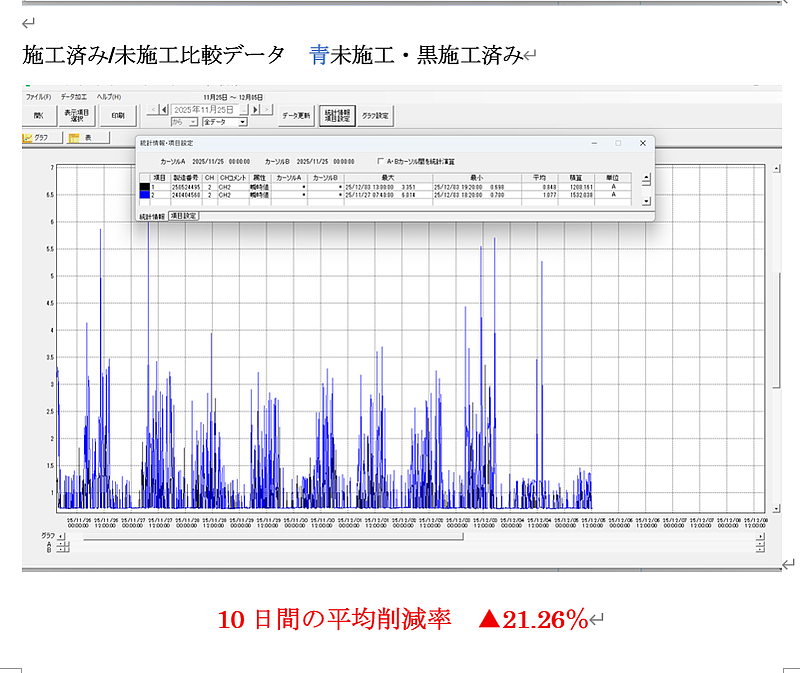
Task: Open the データ加工 menu
Action: tap(74, 97)
